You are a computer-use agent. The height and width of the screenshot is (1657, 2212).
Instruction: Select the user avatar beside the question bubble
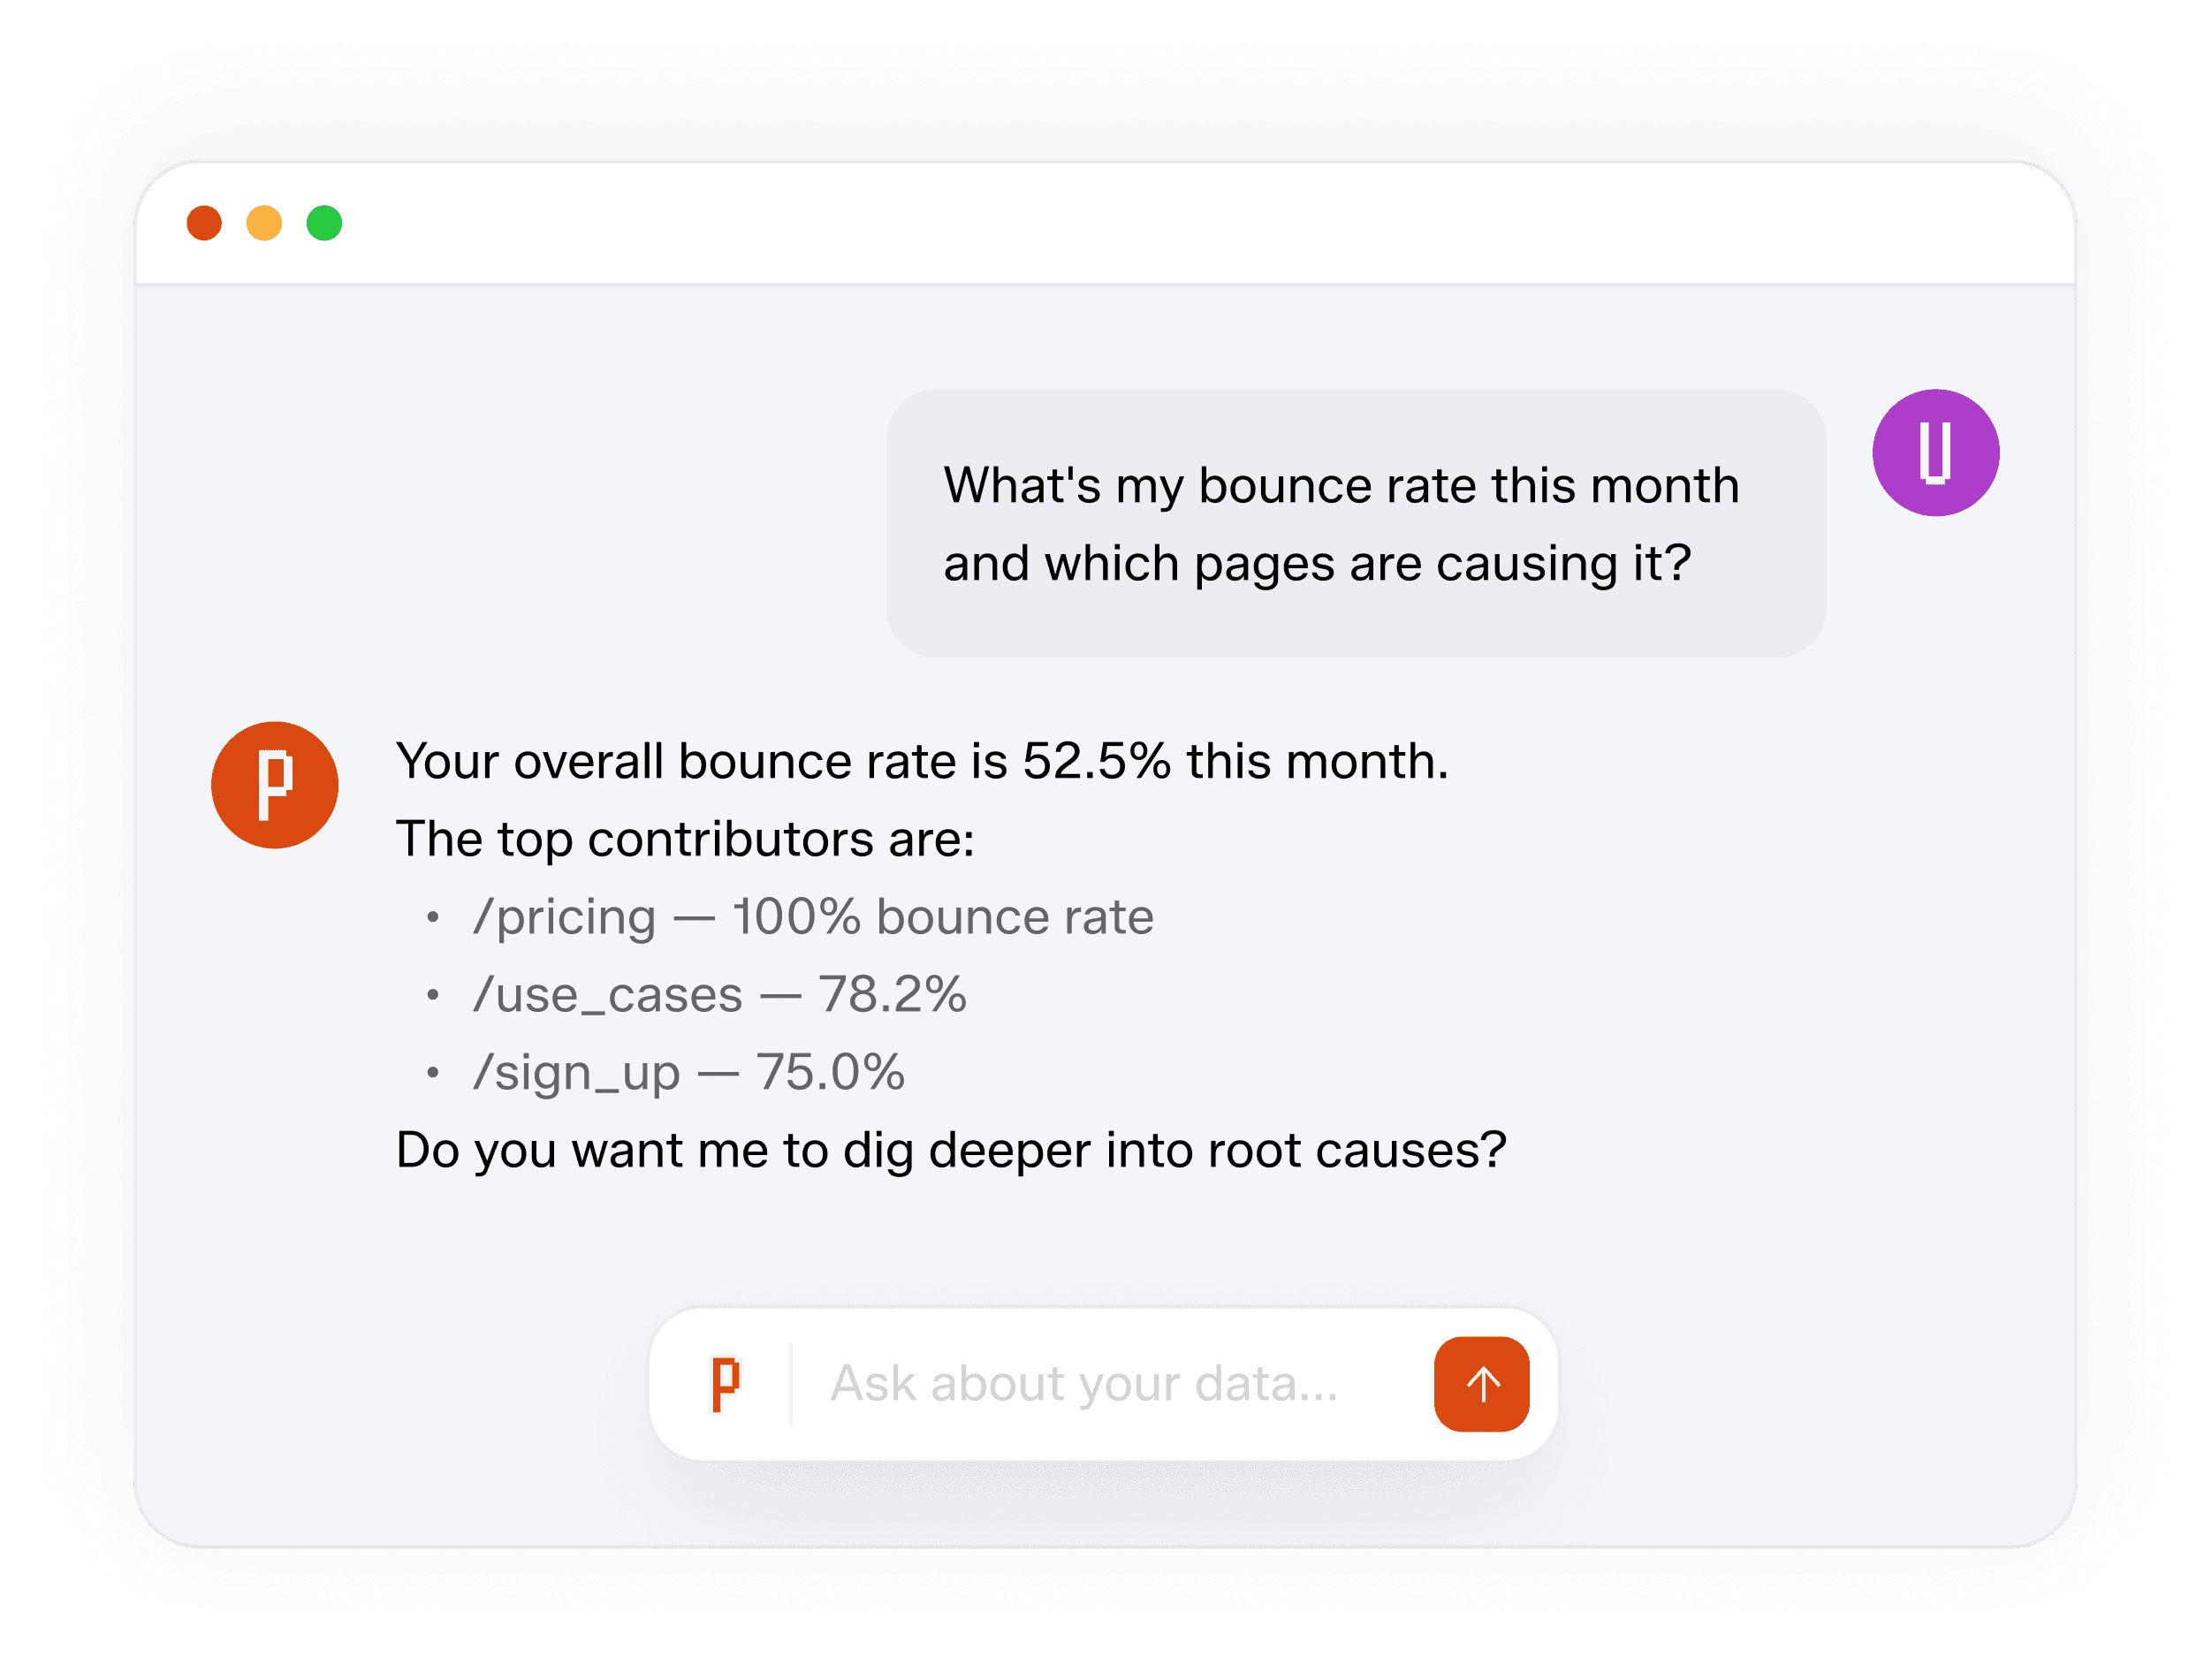pyautogui.click(x=1935, y=452)
